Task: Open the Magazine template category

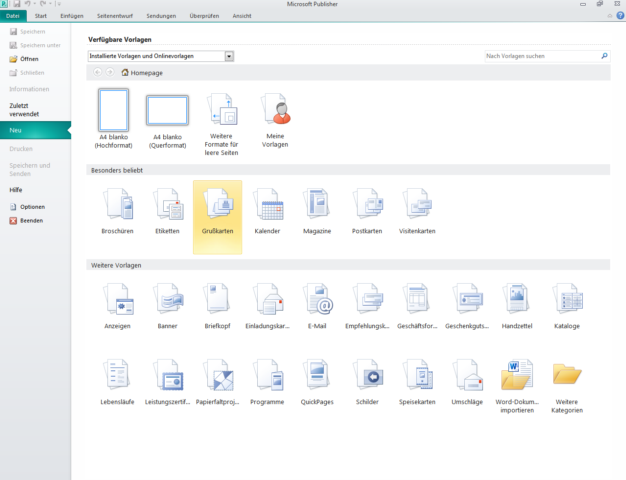Action: coord(317,212)
